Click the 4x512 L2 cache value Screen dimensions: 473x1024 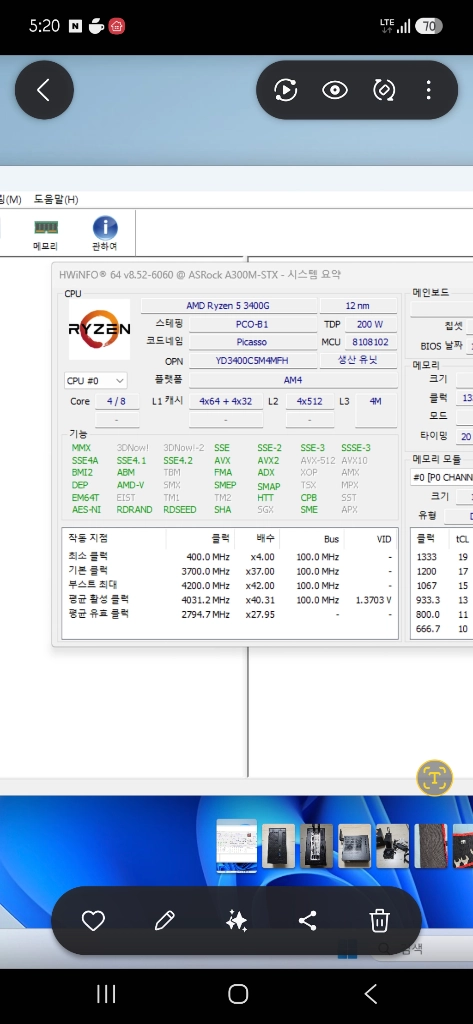(310, 401)
